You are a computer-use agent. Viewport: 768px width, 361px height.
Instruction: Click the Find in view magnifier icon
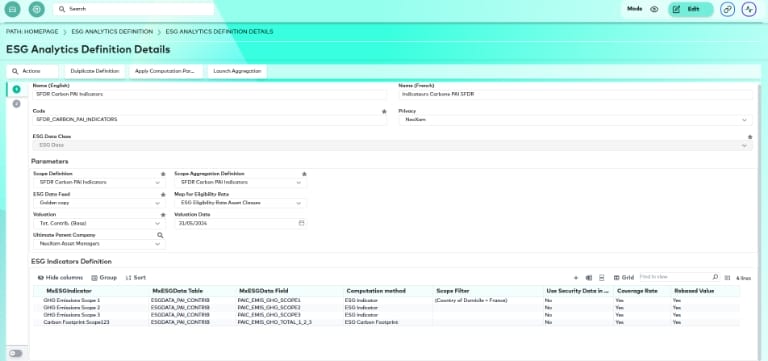click(x=716, y=277)
